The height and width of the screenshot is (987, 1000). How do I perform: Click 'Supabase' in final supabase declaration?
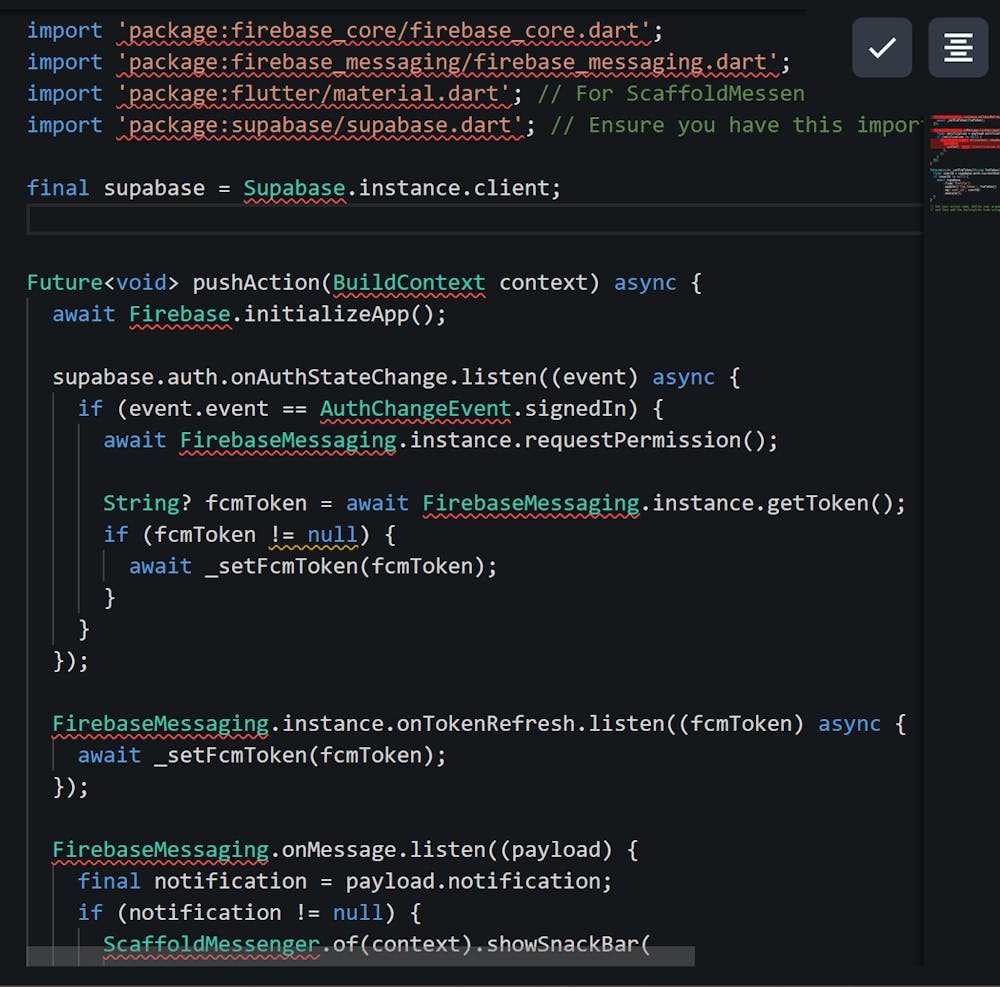295,188
